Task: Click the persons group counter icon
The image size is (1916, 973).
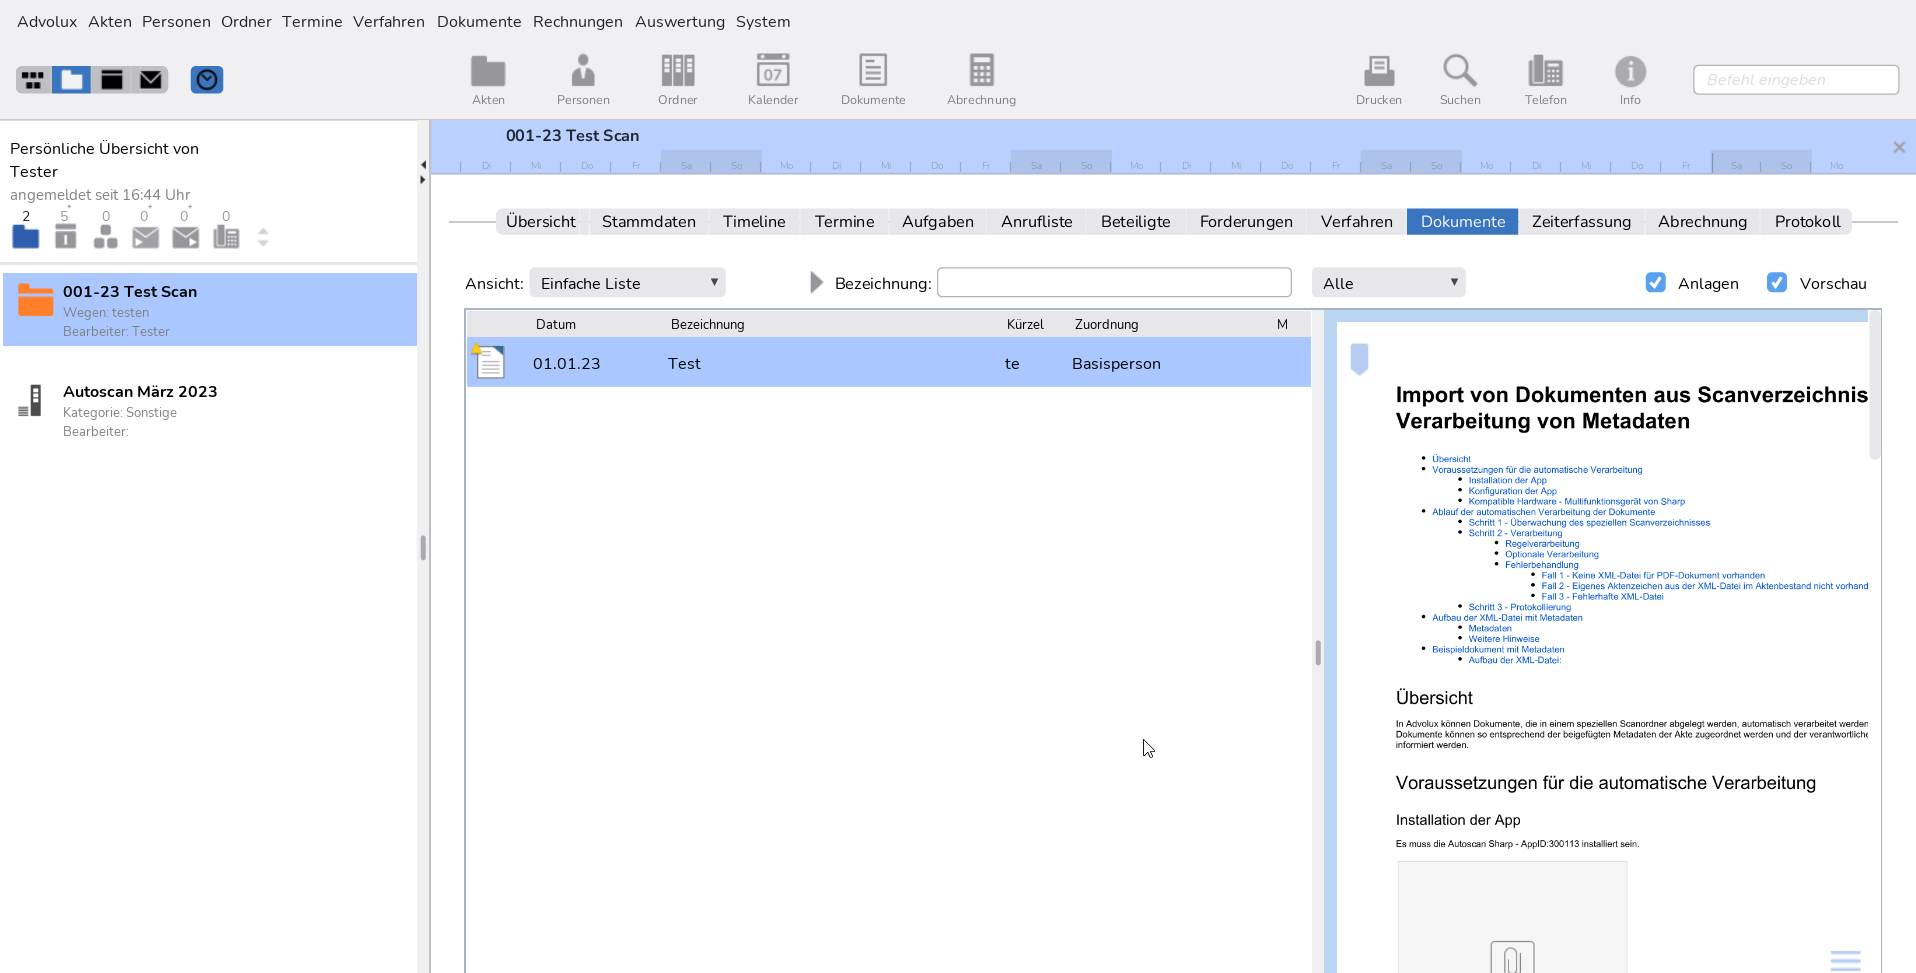Action: [x=105, y=237]
